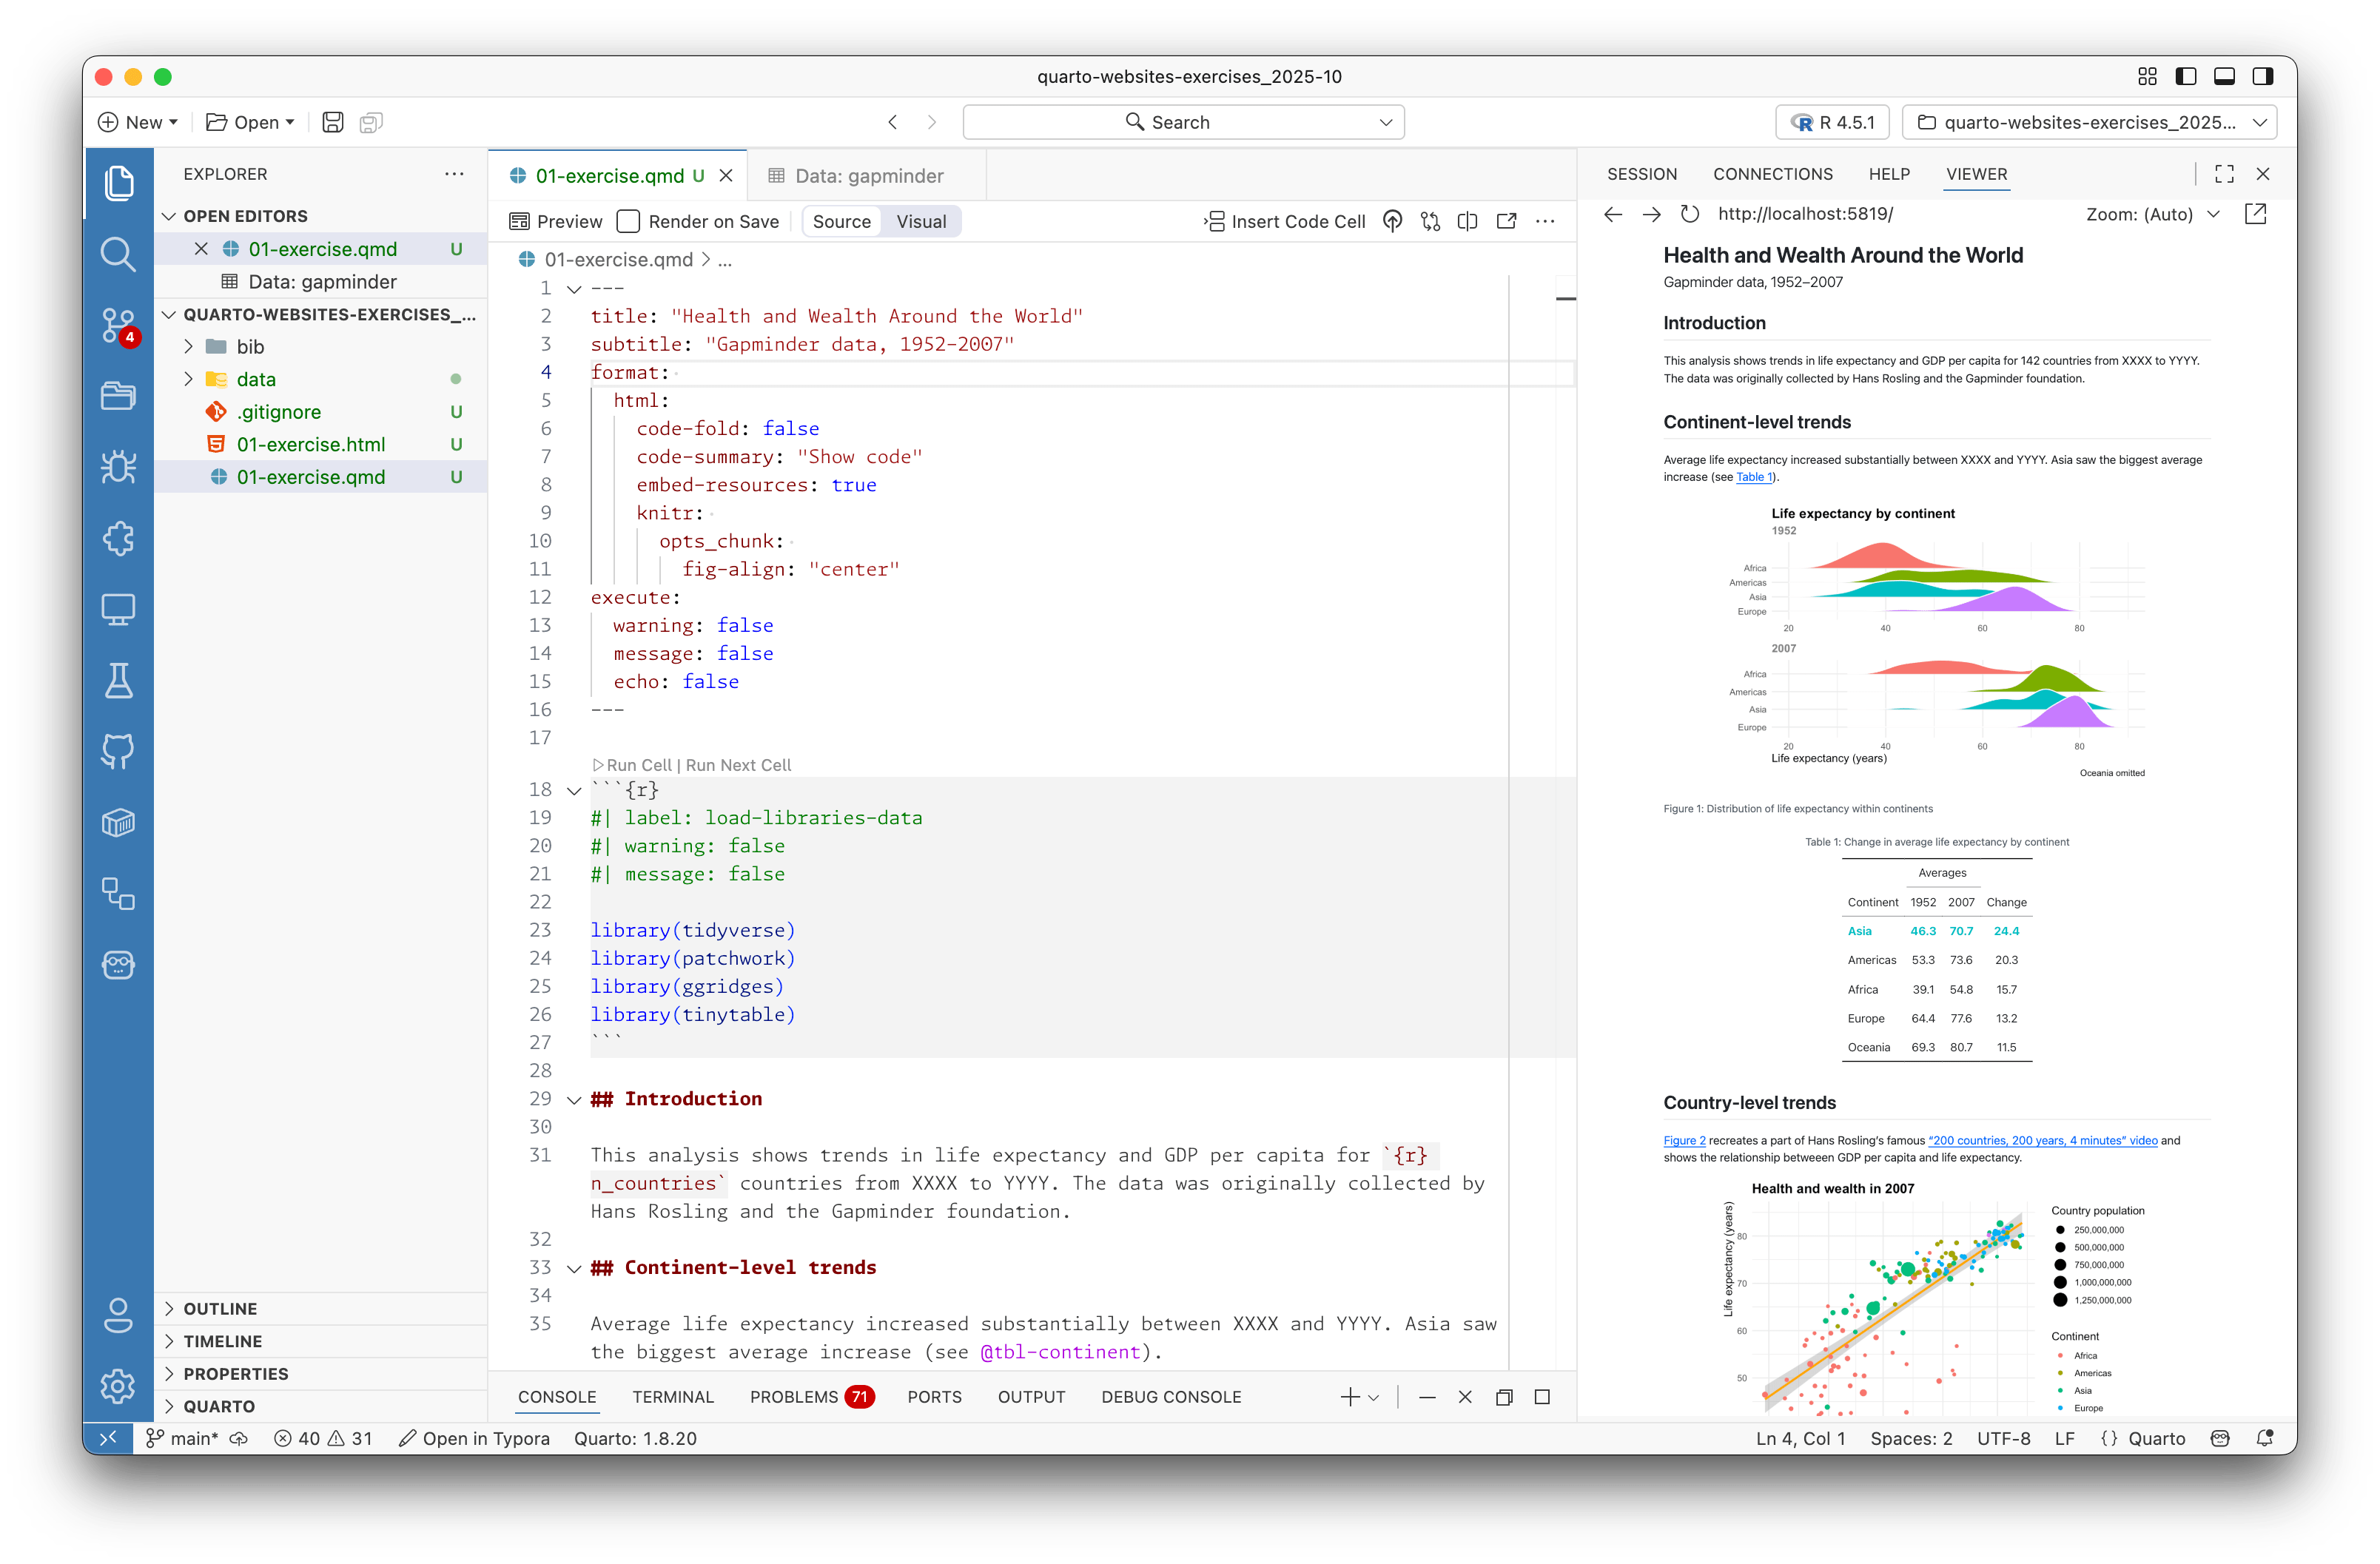Open the Extensions view icon
The height and width of the screenshot is (1564, 2380).
[x=118, y=538]
